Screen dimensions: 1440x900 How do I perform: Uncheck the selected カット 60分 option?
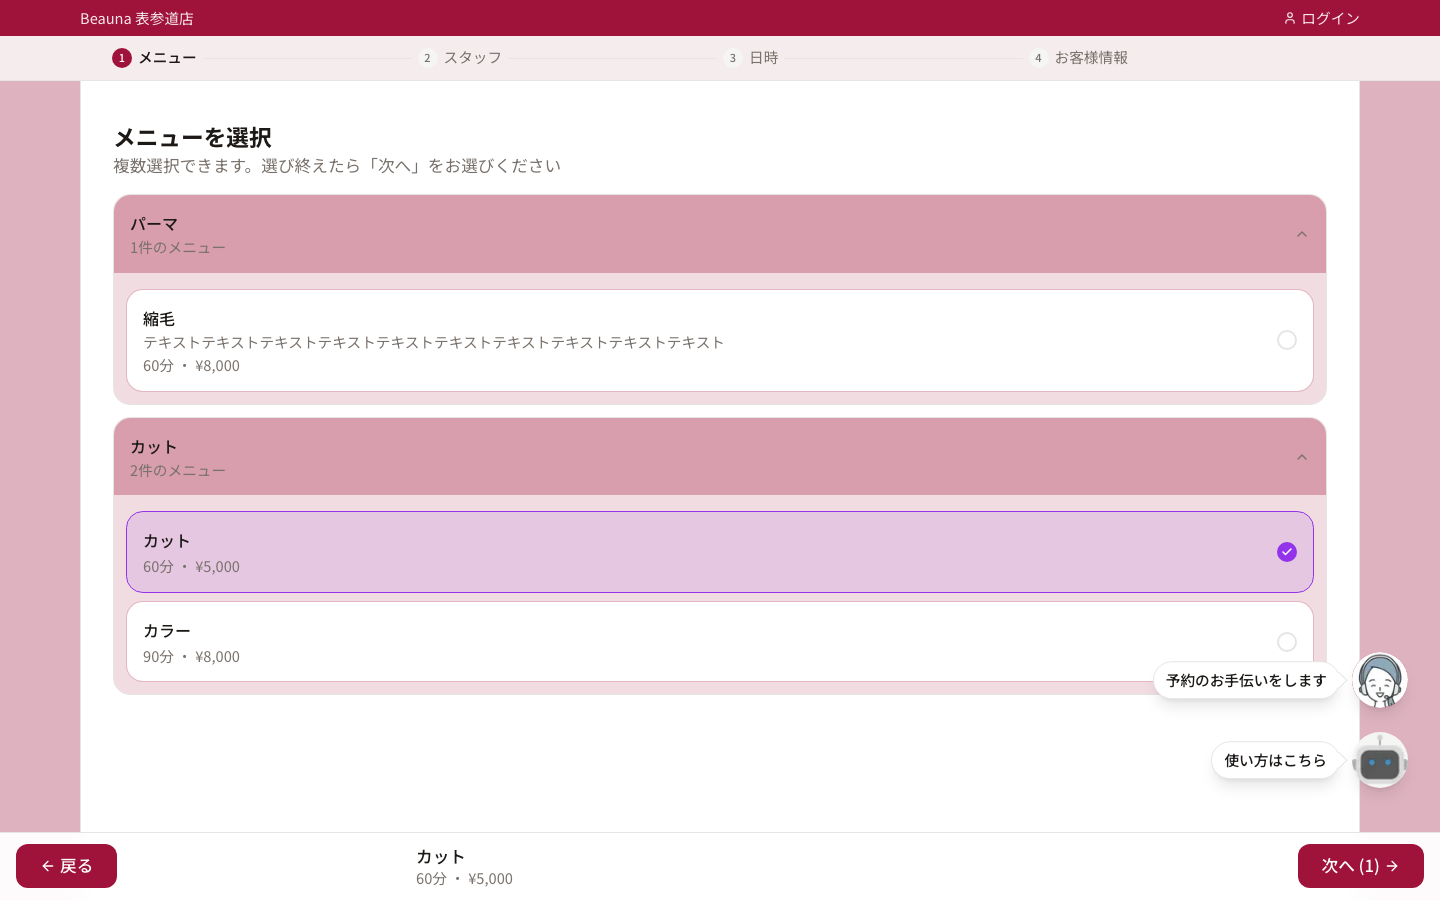pos(1287,552)
